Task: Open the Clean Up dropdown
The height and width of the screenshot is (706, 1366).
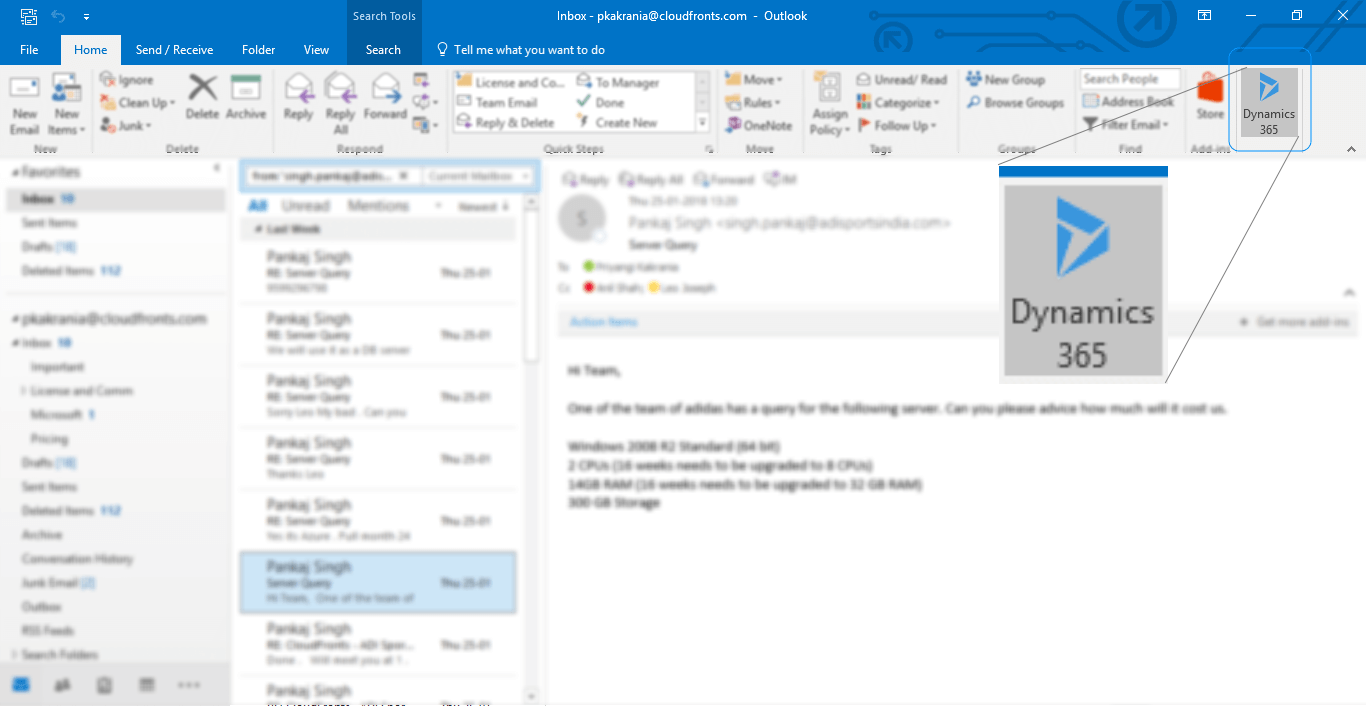Action: click(138, 103)
